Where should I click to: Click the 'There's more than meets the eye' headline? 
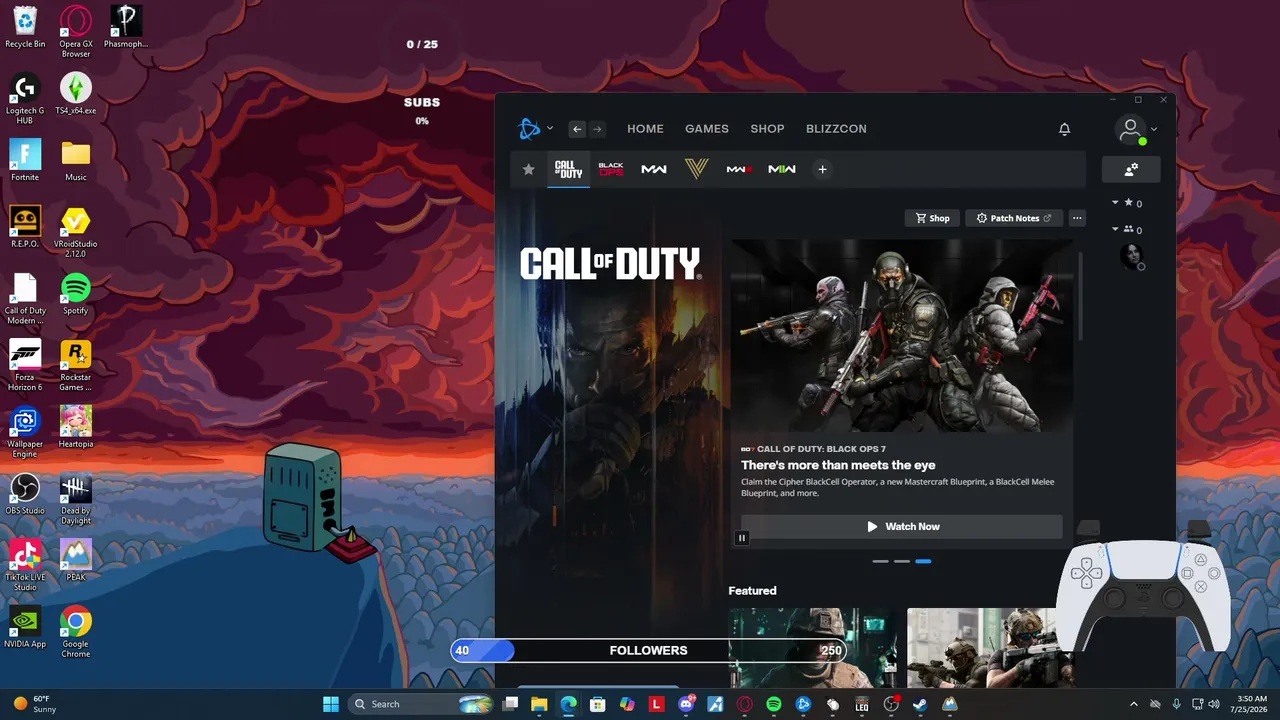click(838, 465)
